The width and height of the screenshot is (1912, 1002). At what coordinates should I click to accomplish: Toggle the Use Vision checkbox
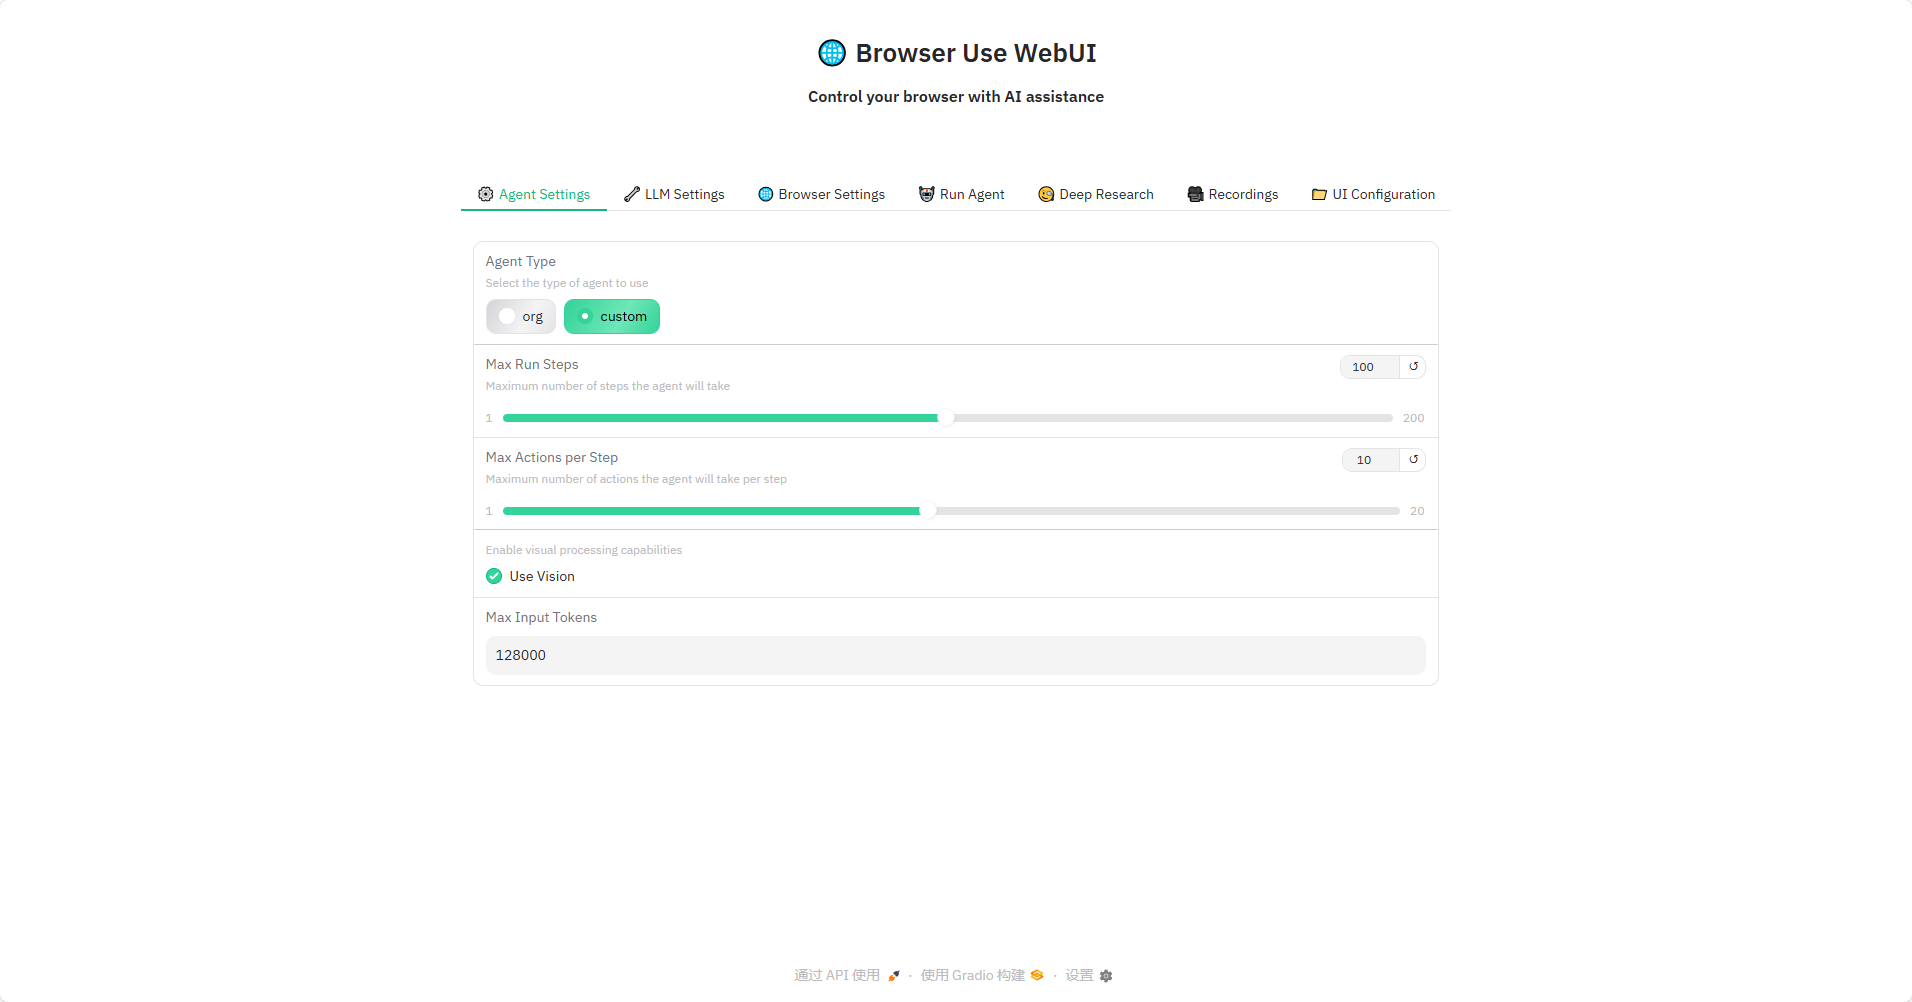pos(494,576)
